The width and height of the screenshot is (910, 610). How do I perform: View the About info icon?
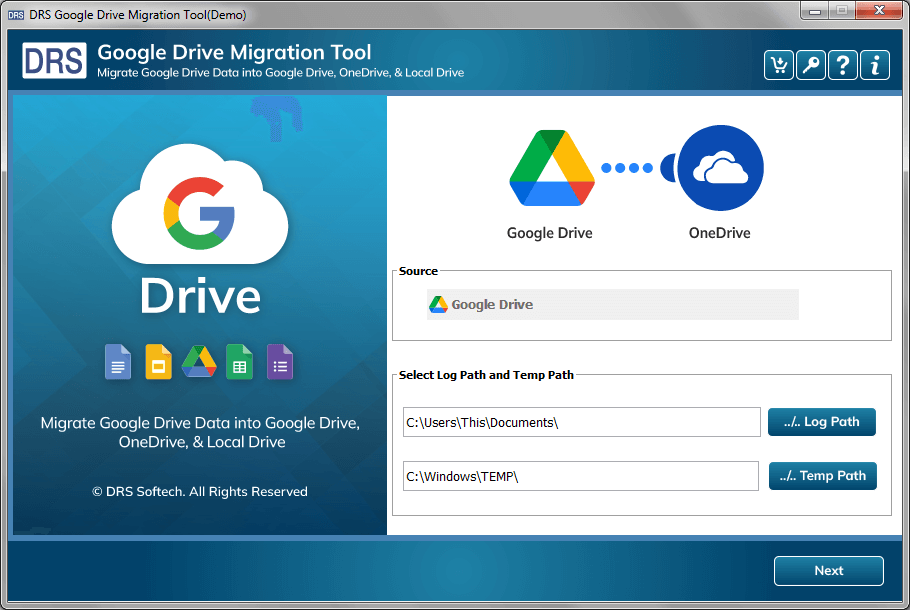pos(874,64)
